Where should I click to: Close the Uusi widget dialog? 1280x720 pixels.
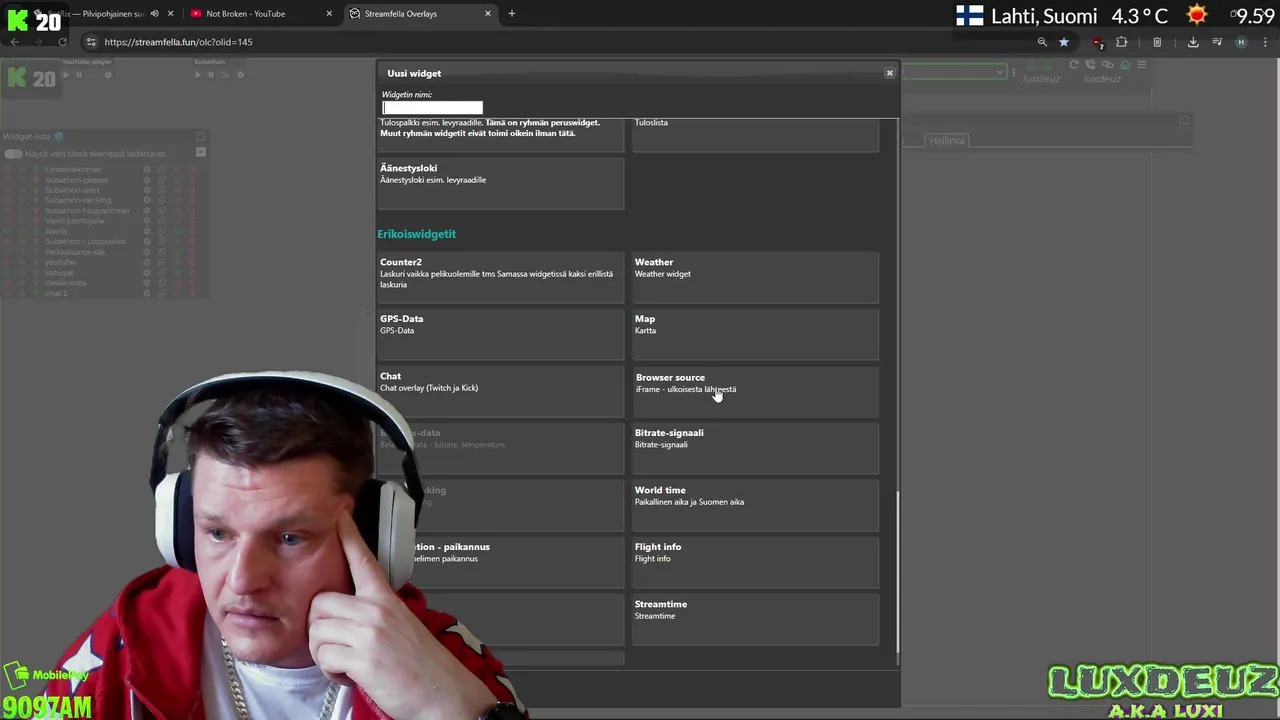(x=889, y=73)
